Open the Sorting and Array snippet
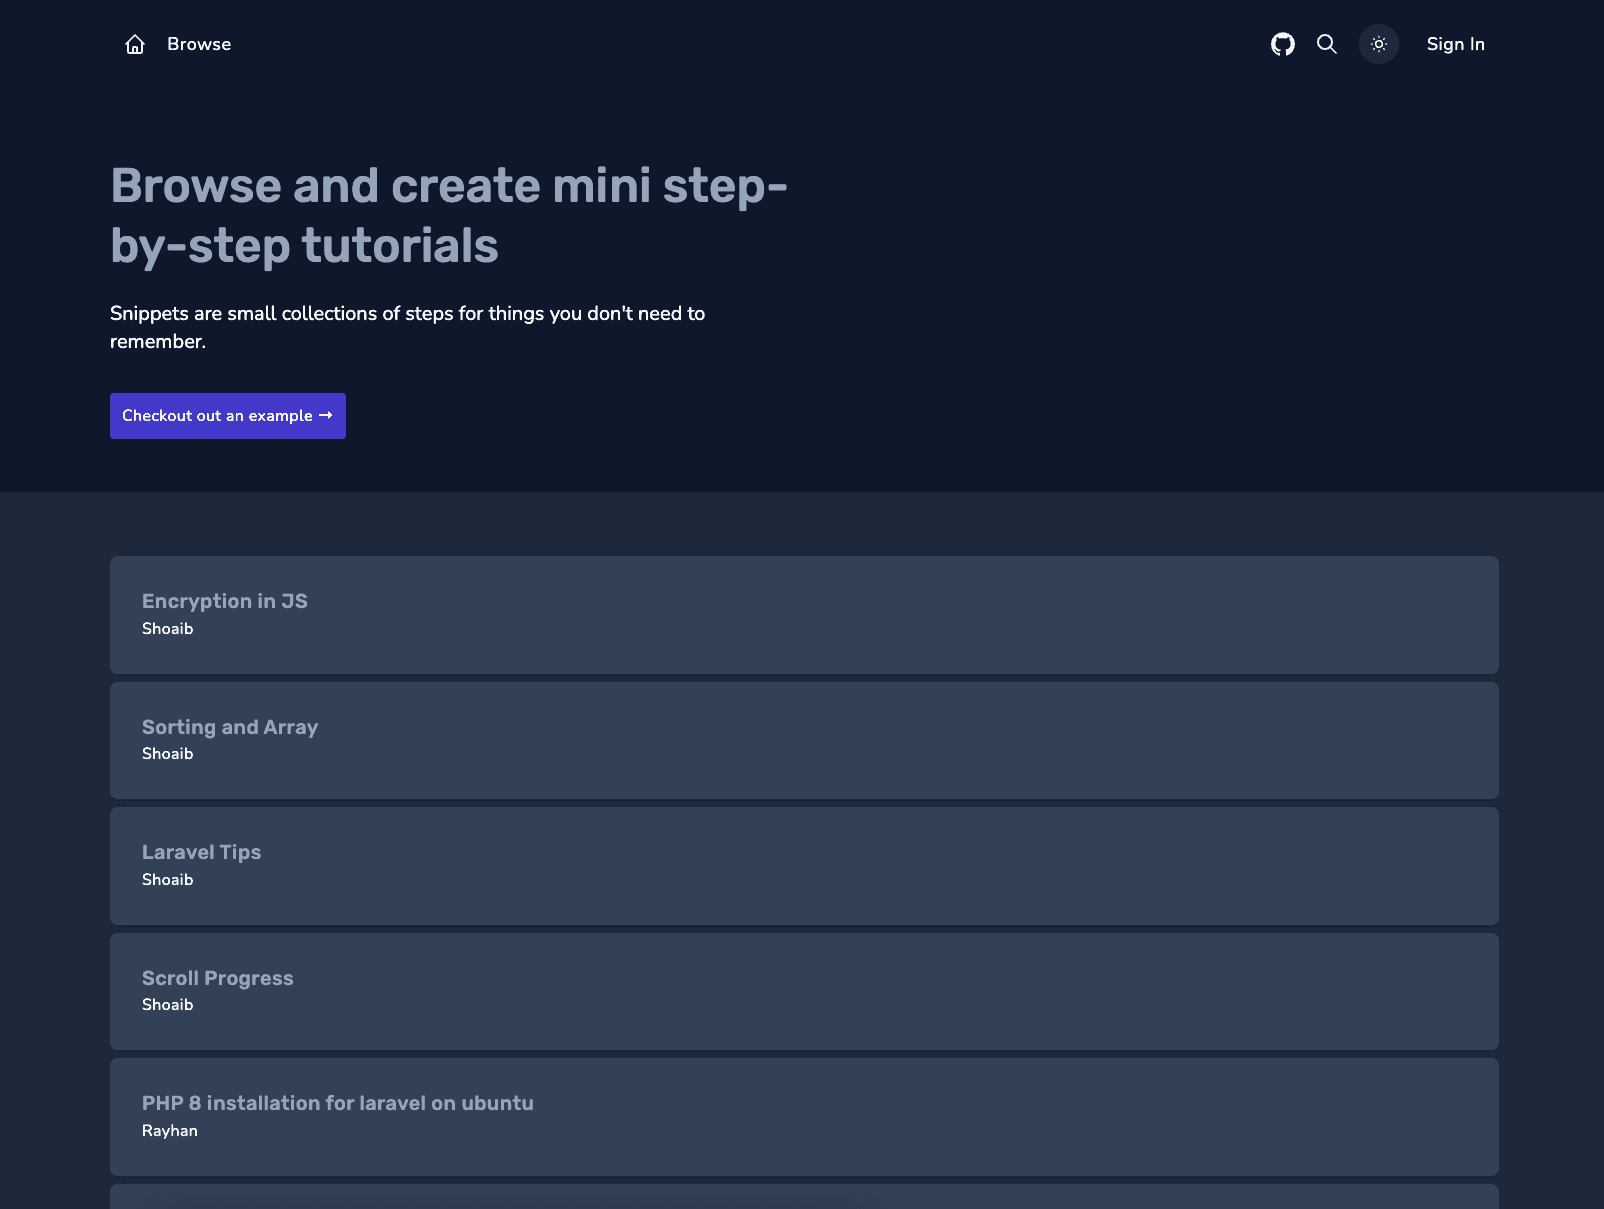 click(230, 727)
